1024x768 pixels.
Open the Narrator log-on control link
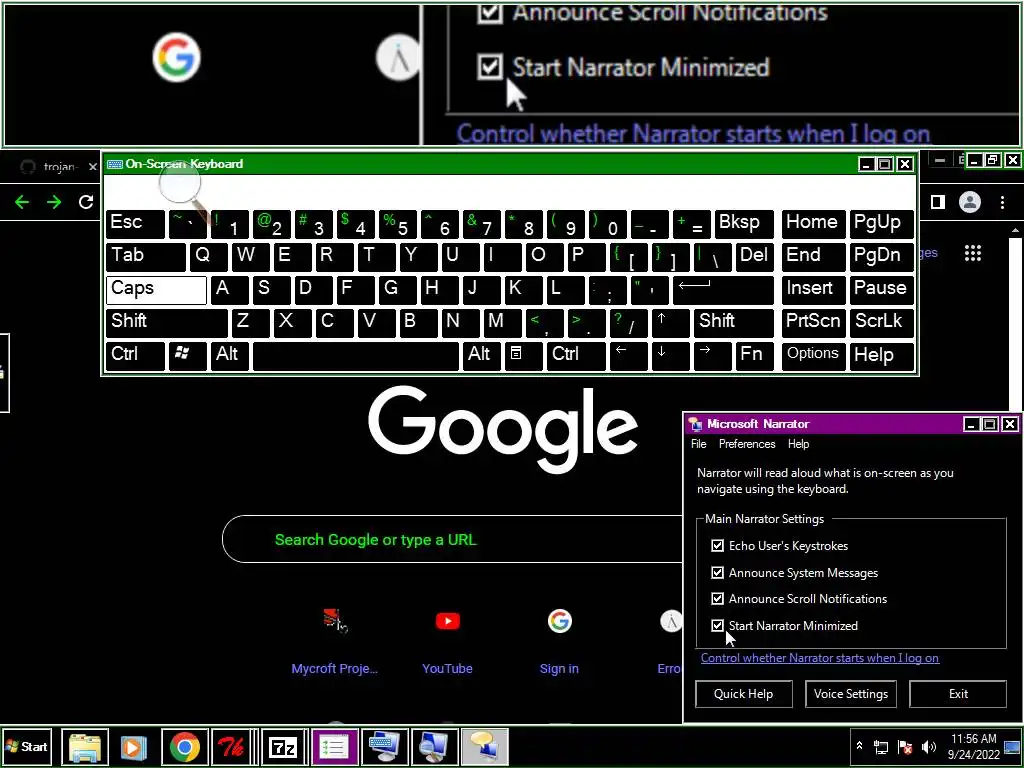click(x=820, y=658)
